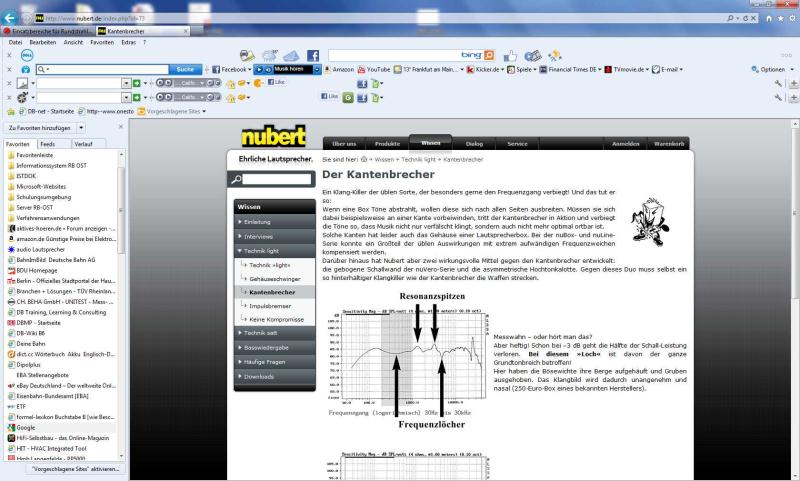The image size is (800, 481).
Task: Click the nubert magnifier search icon
Action: (236, 179)
